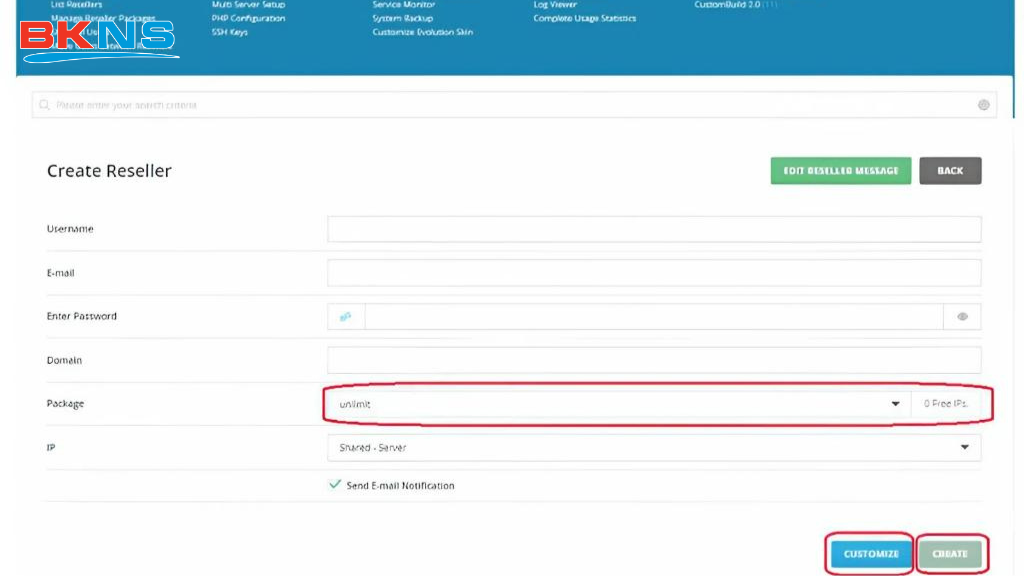
Task: Go to PHP Configuration
Action: pos(248,18)
